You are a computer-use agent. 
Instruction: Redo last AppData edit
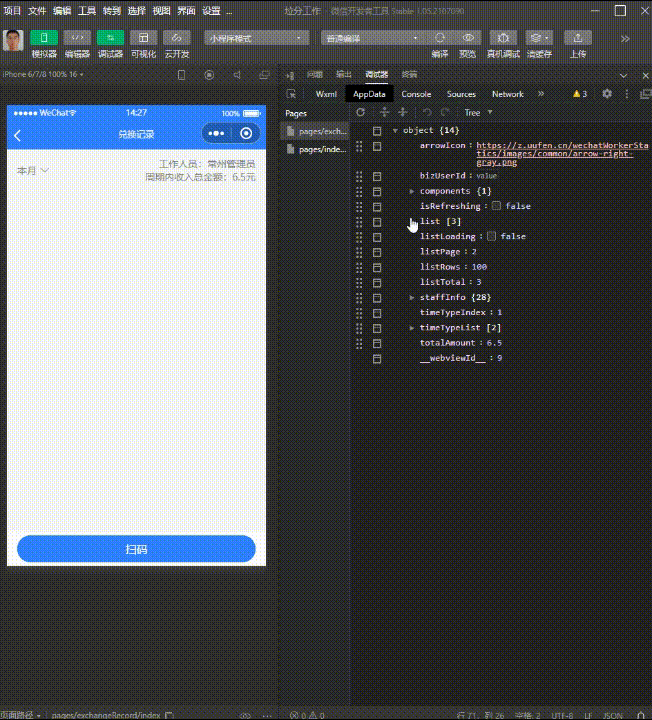point(445,112)
